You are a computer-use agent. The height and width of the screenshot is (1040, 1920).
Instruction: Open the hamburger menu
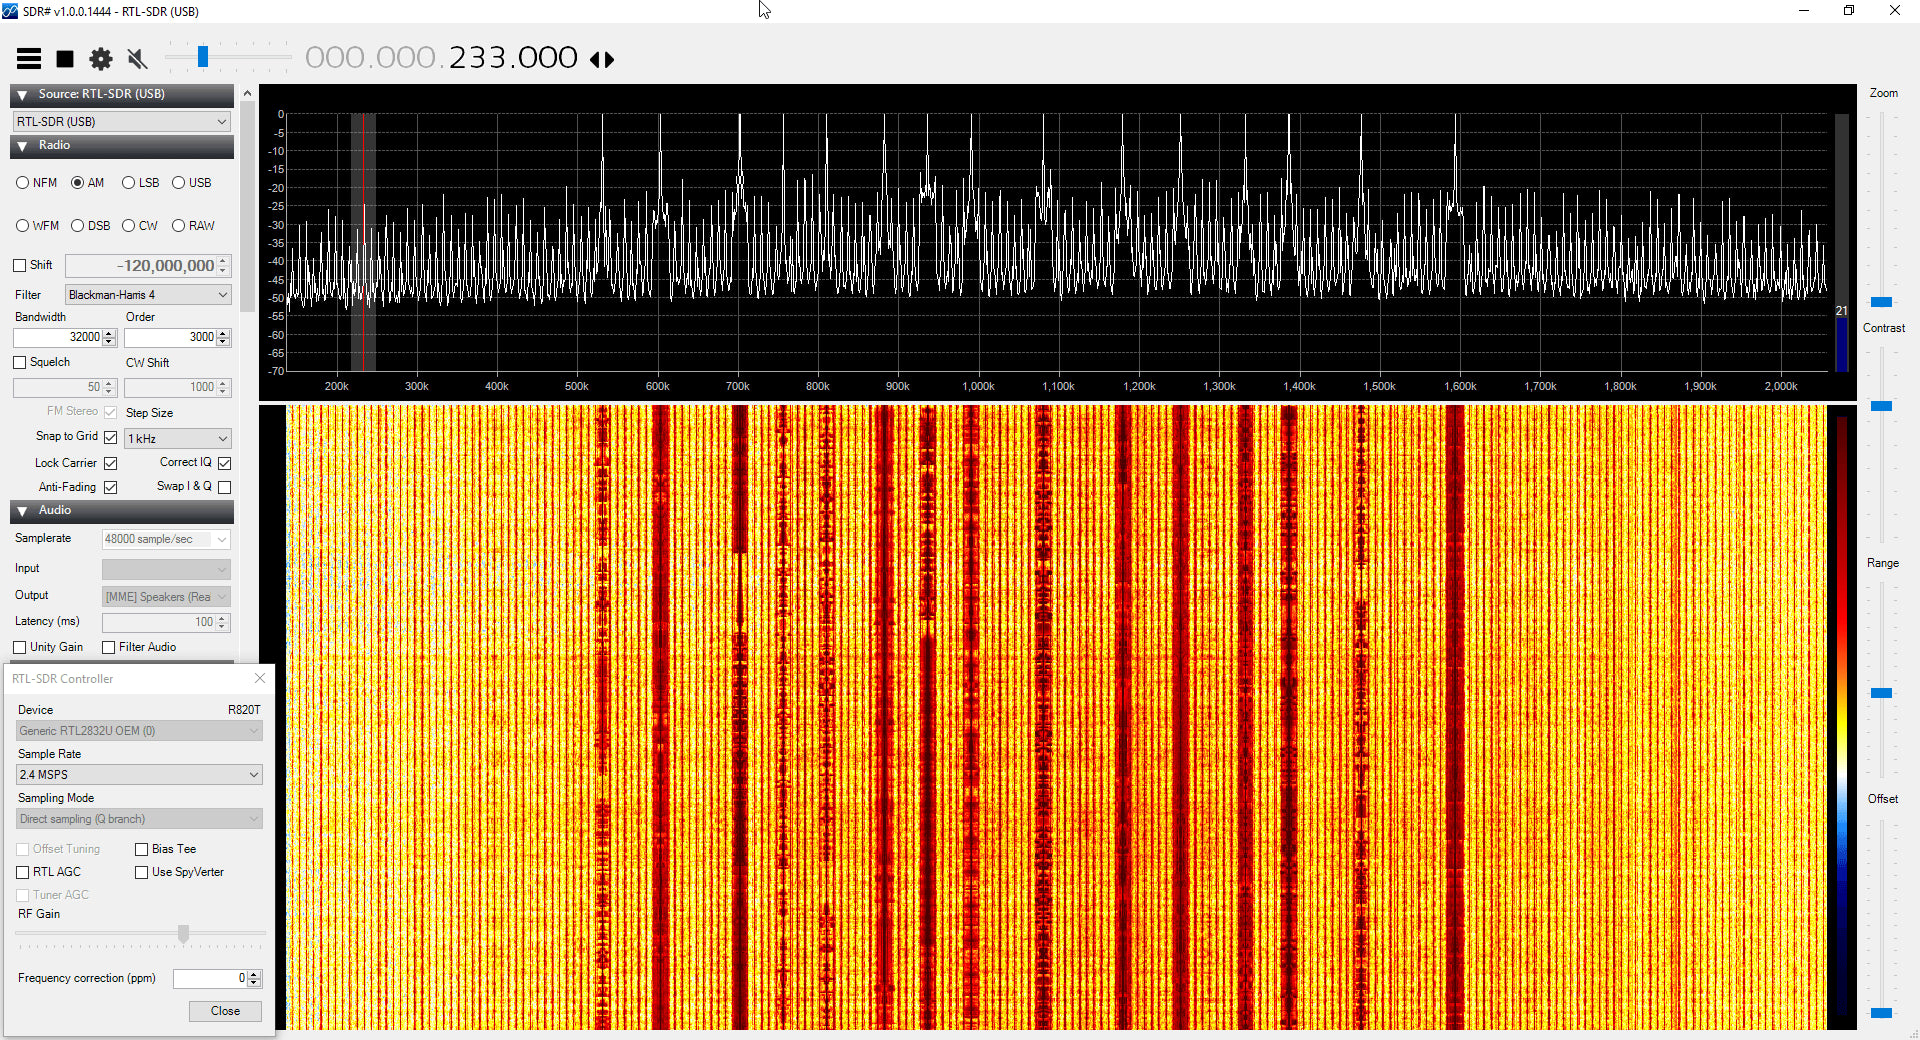click(29, 58)
